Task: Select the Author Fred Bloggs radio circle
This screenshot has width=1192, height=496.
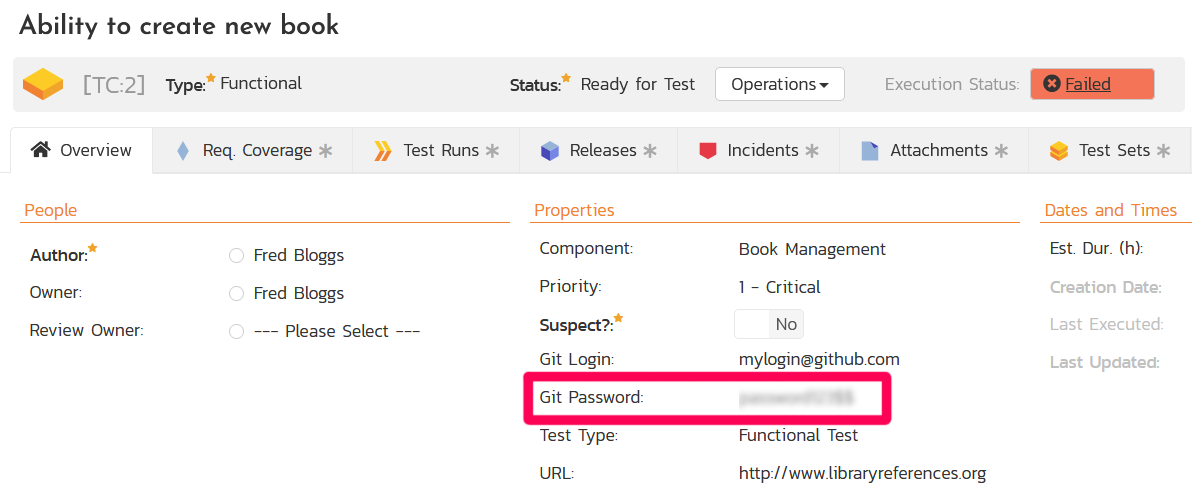Action: pos(236,256)
